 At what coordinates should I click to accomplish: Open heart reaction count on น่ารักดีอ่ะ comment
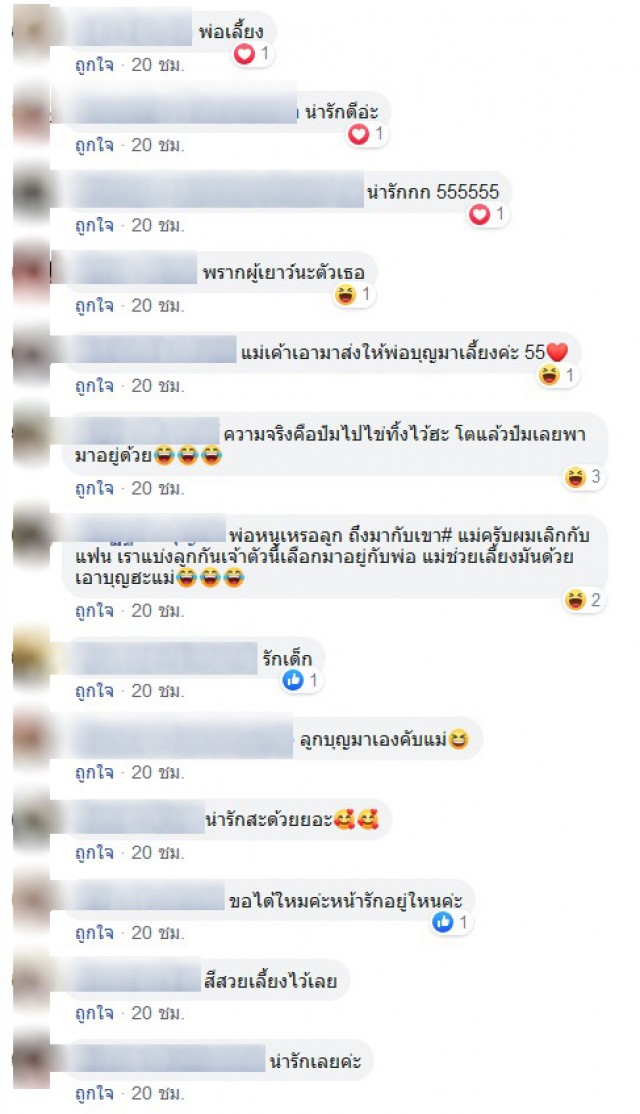click(x=368, y=134)
